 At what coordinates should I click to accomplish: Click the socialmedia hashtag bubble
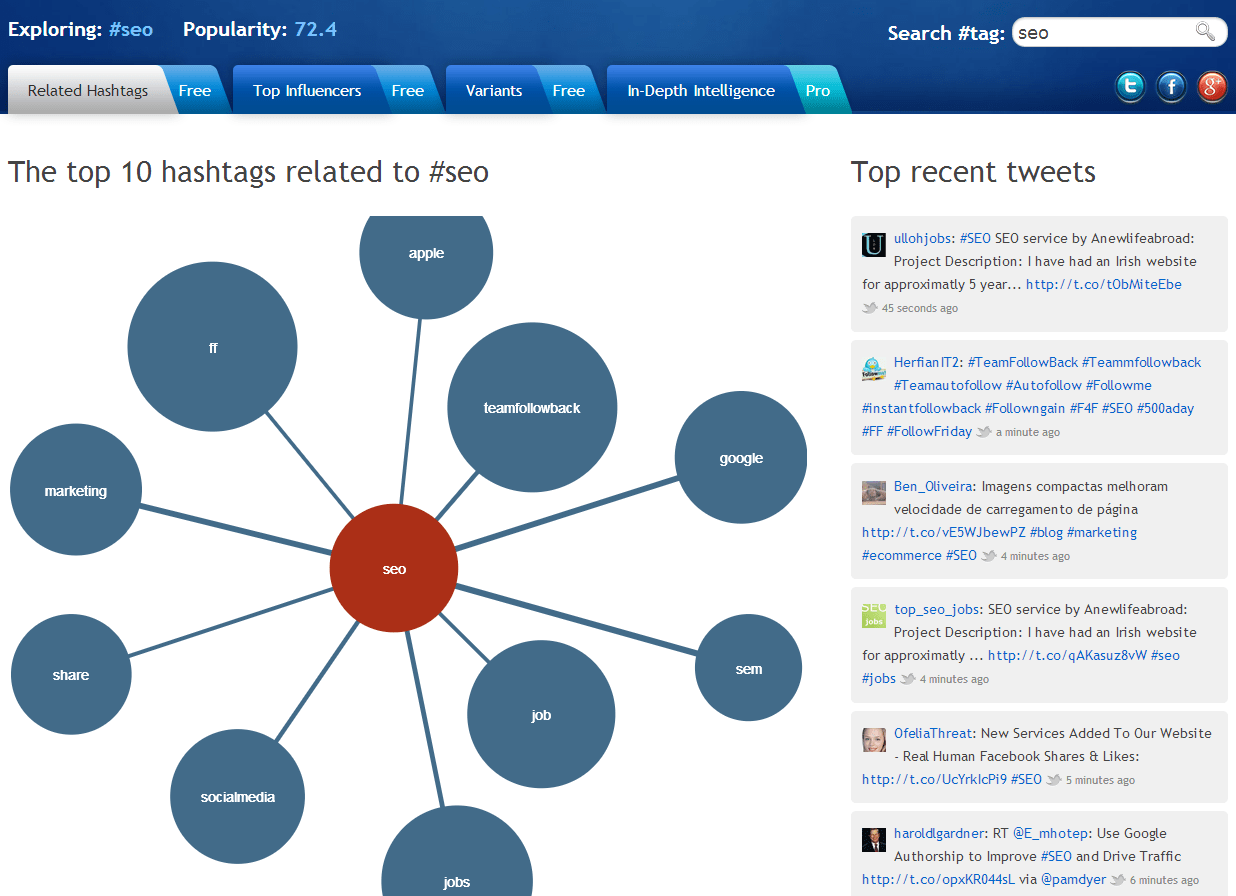pos(237,797)
